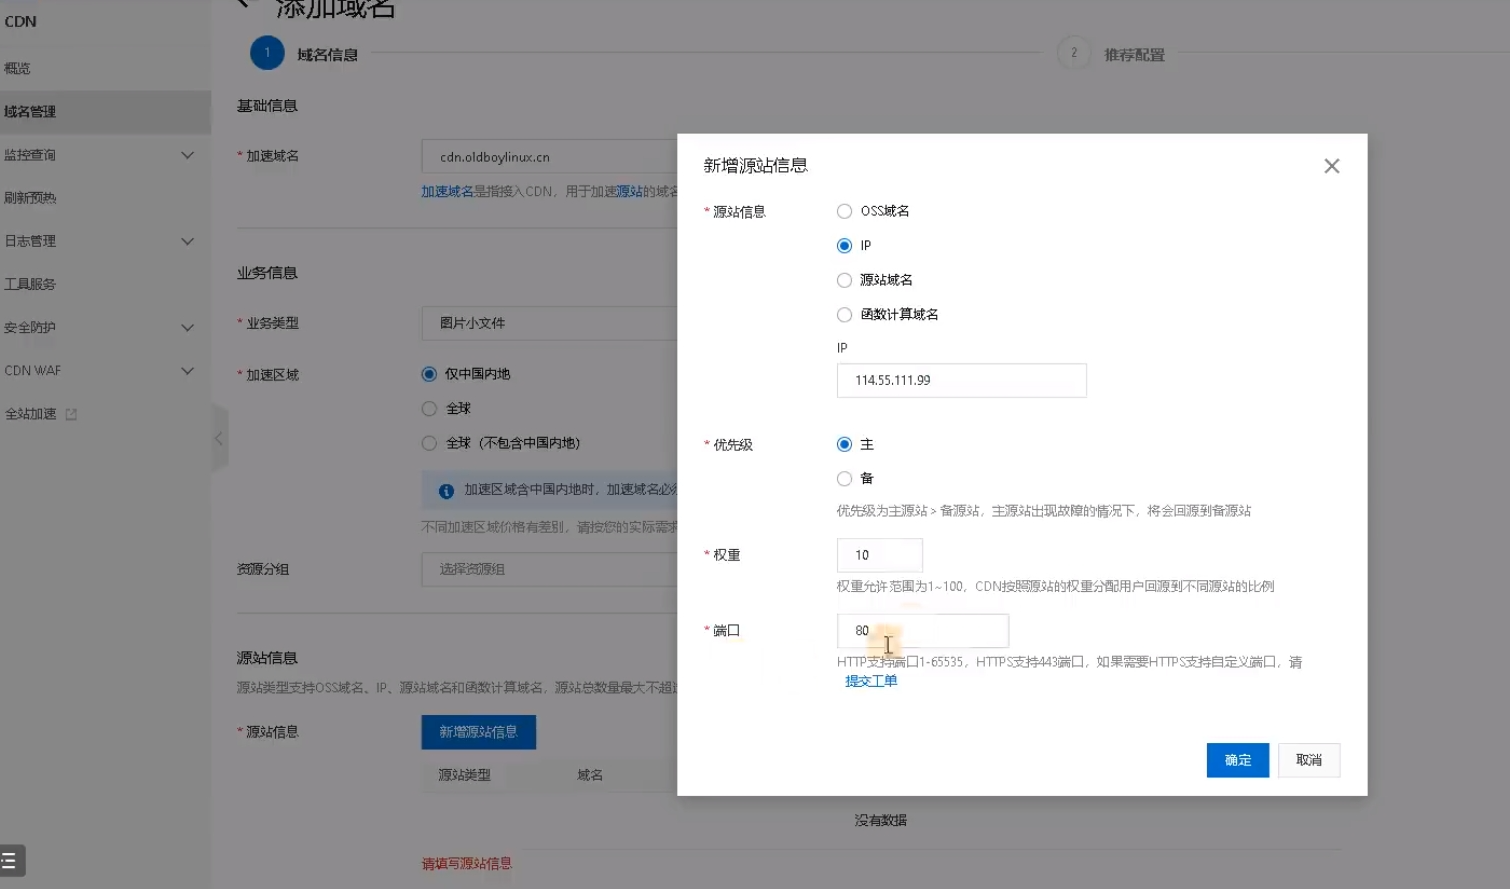Confirm the dialog with 确定
Image resolution: width=1510 pixels, height=889 pixels.
(x=1237, y=760)
